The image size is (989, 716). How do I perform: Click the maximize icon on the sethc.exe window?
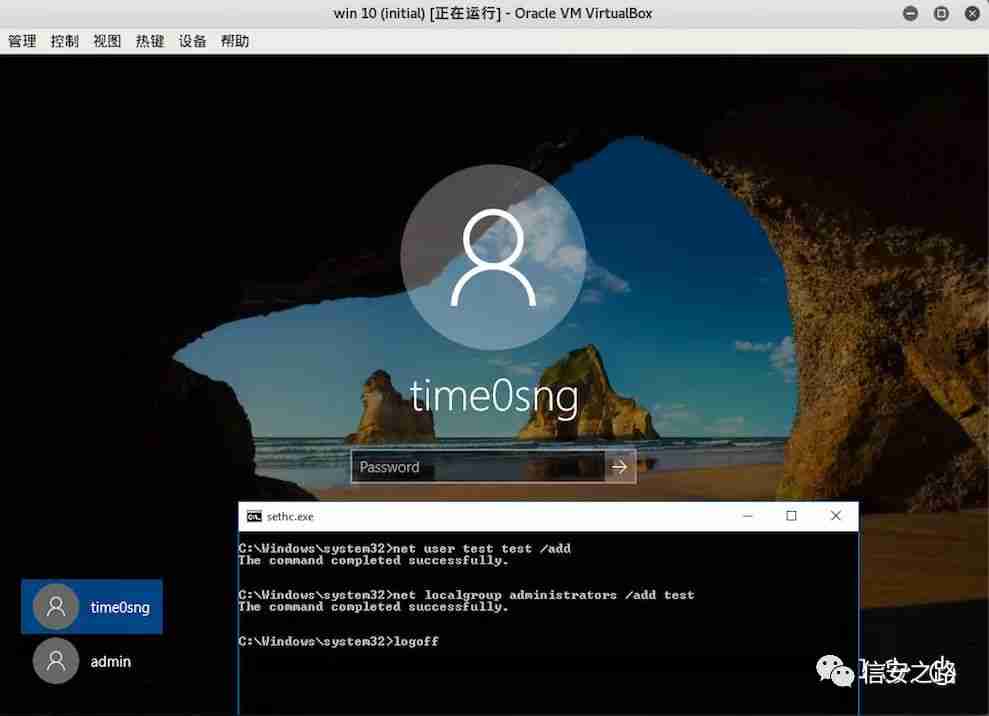pos(791,515)
